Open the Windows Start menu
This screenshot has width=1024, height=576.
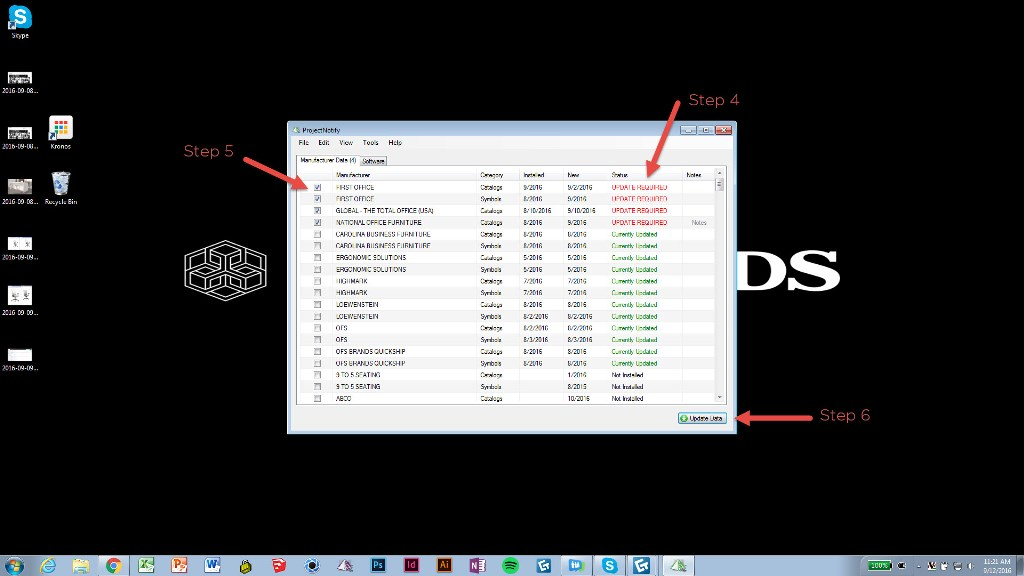coord(14,566)
